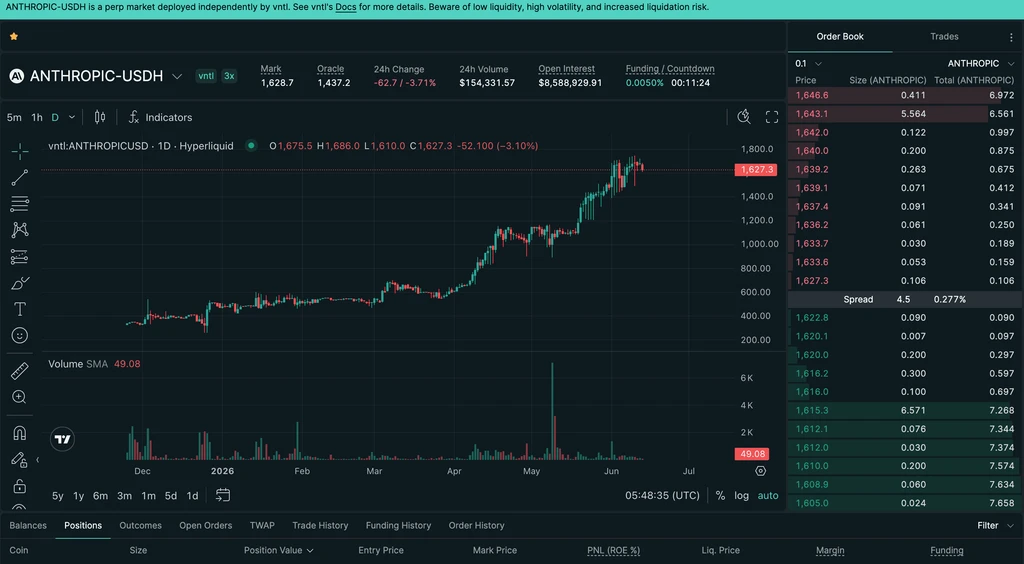
Task: Click the vntl deployer badge
Action: coord(206,76)
